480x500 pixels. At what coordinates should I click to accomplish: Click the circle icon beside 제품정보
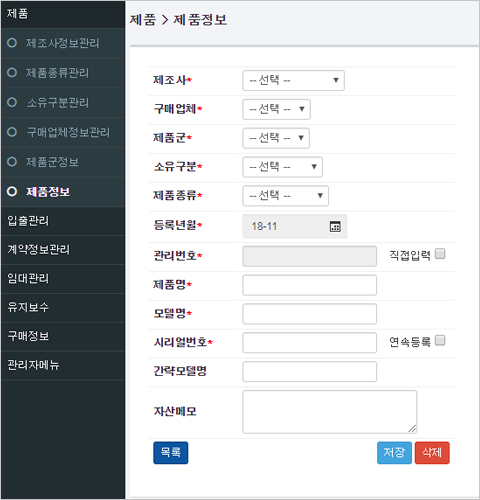pos(12,191)
